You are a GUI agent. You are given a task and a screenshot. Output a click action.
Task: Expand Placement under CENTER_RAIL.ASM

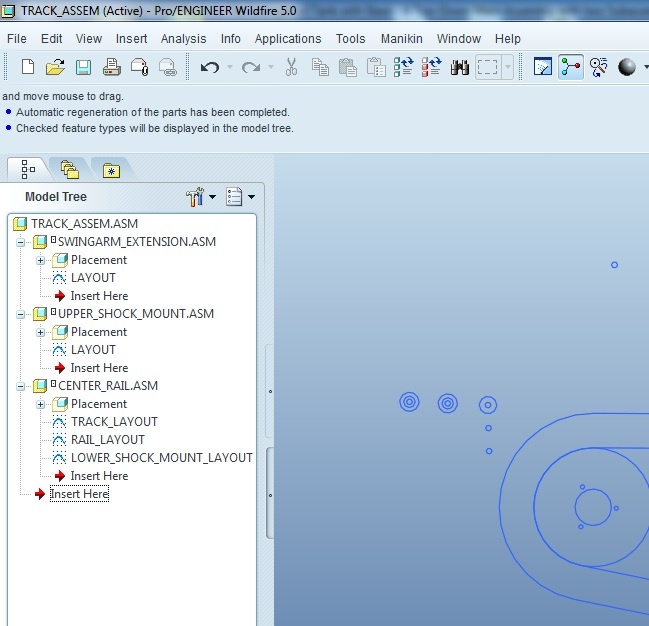(x=41, y=404)
